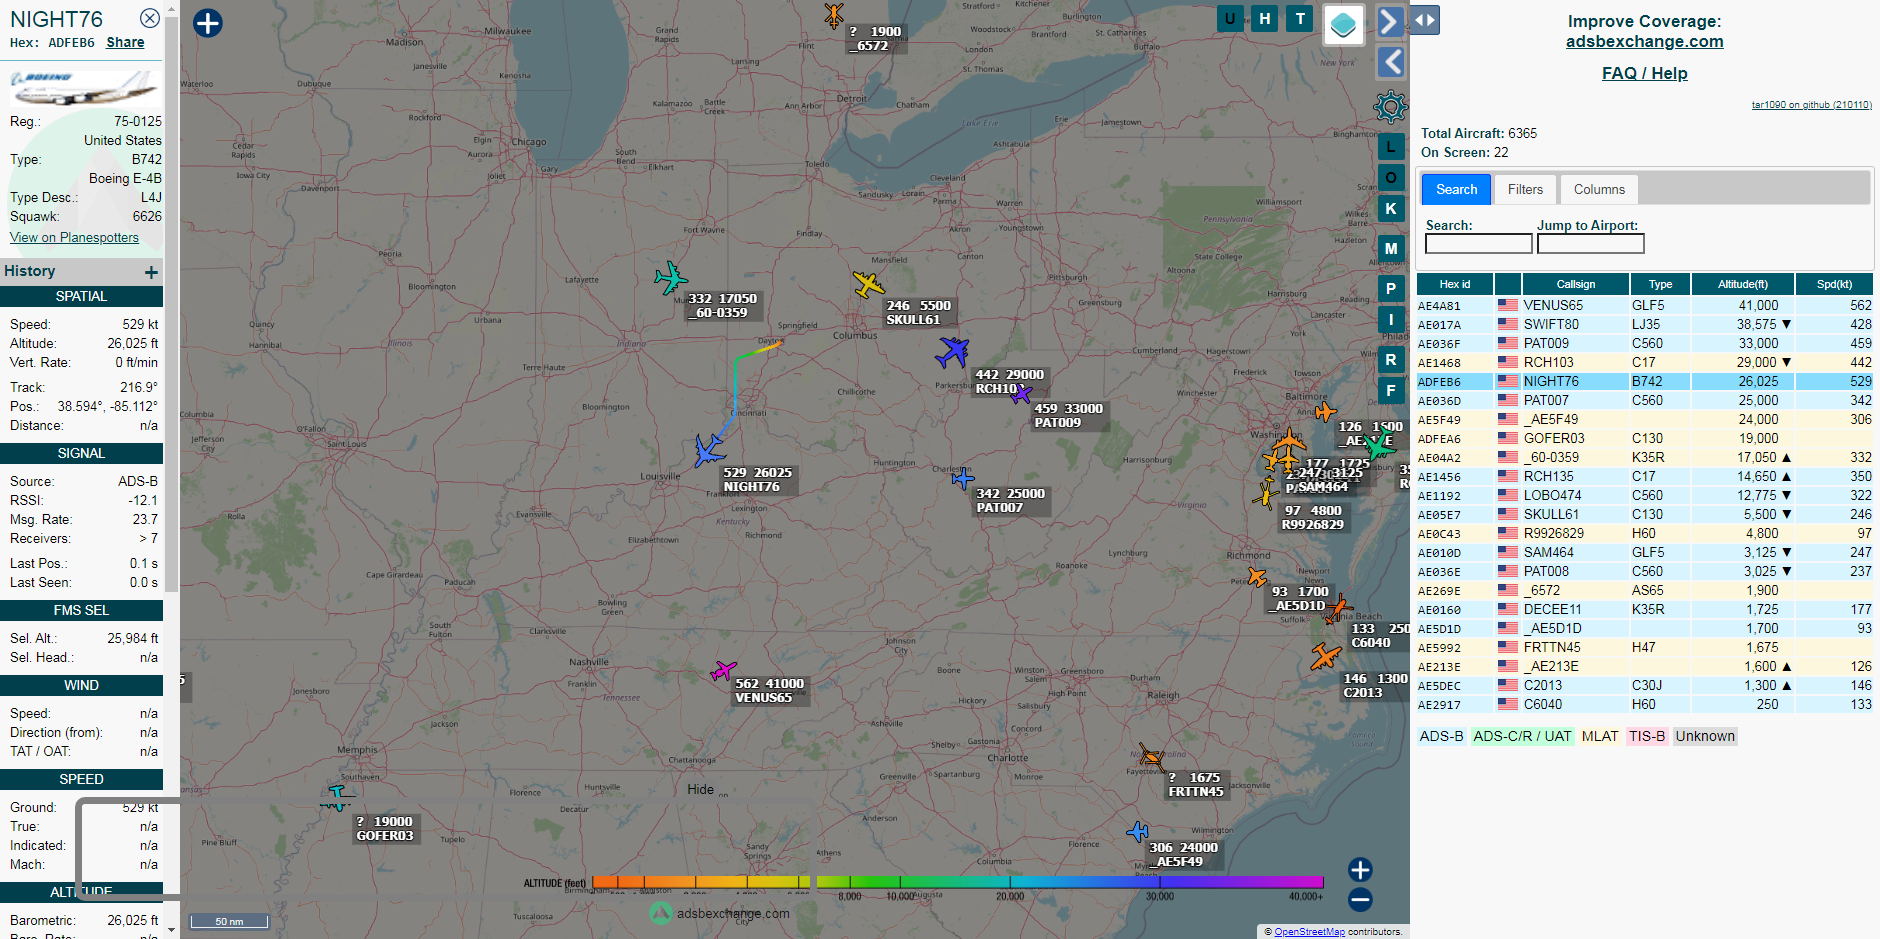Open the Share link for NIGHT76
This screenshot has height=939, width=1880.
(x=125, y=42)
